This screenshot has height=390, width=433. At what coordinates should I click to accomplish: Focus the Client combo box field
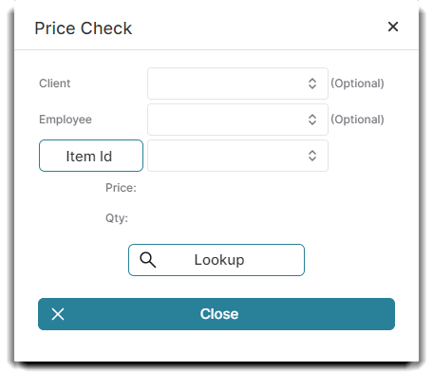click(238, 83)
